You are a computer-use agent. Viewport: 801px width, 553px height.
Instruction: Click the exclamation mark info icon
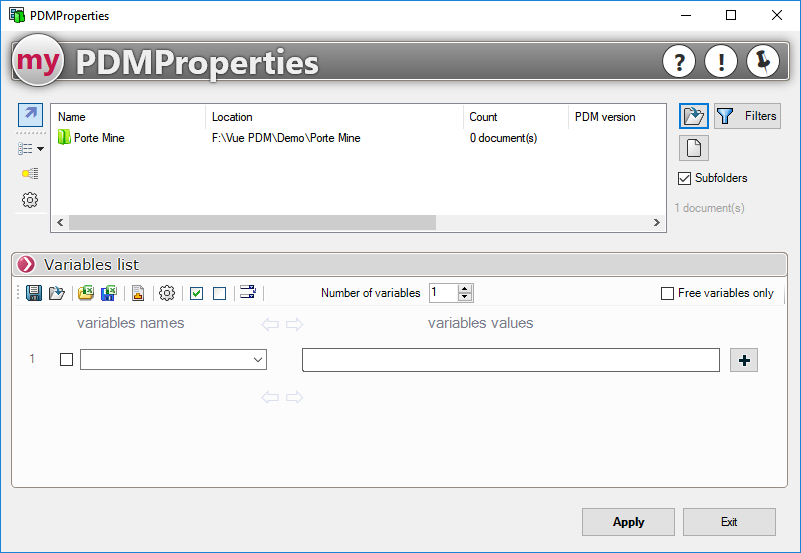pos(721,62)
